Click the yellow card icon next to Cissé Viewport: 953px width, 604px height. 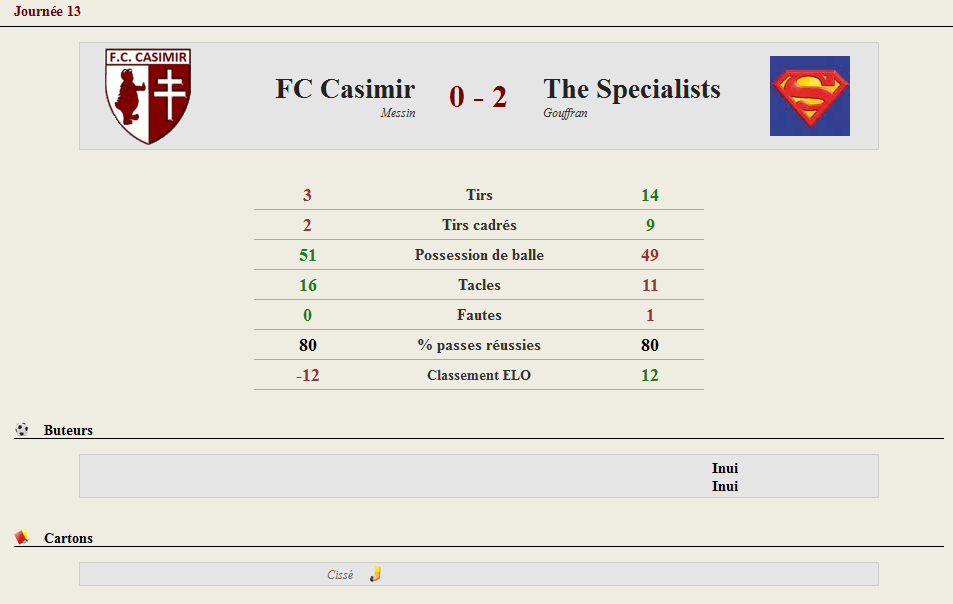375,574
